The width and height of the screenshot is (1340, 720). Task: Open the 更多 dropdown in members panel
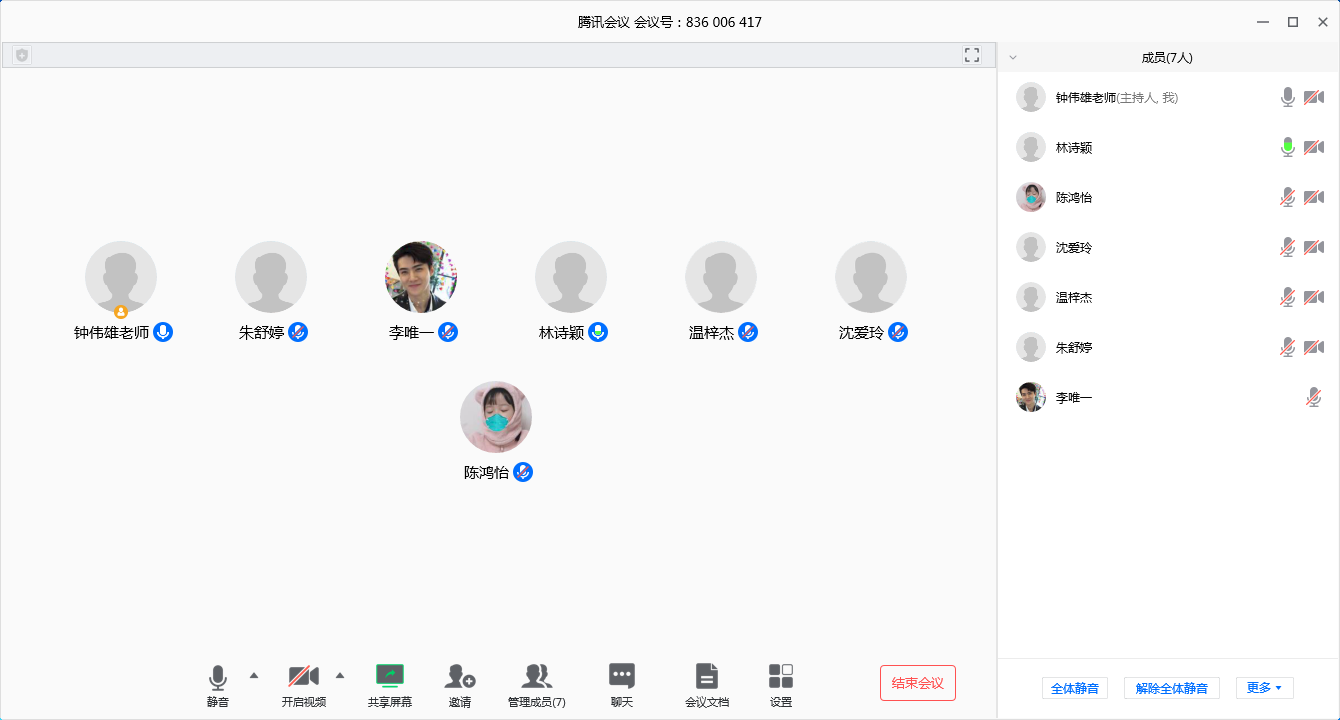(1264, 688)
